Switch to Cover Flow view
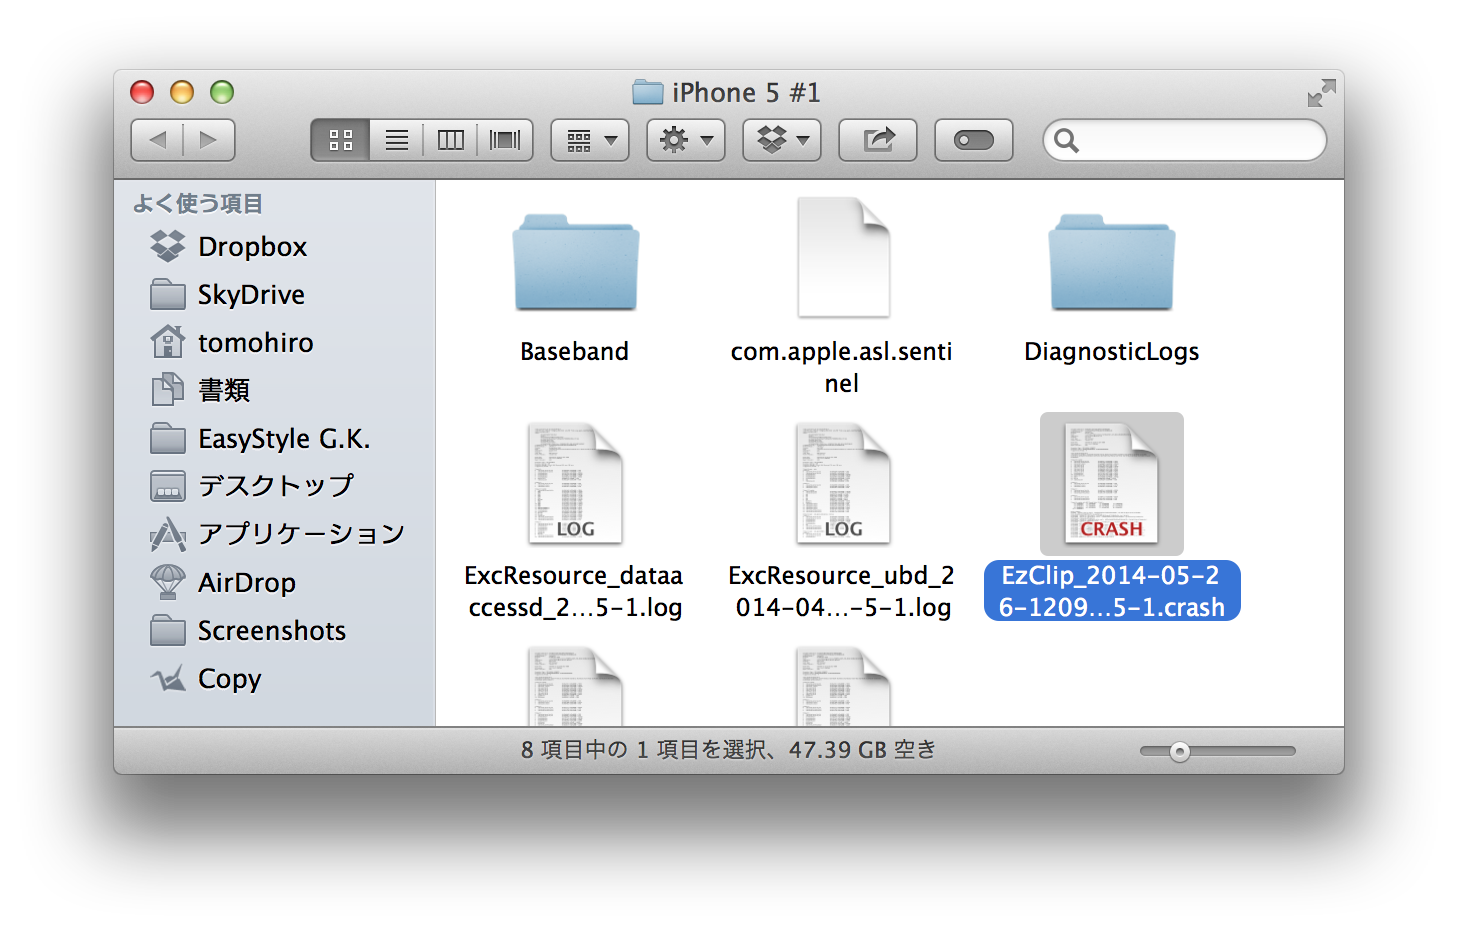The width and height of the screenshot is (1458, 932). (505, 140)
